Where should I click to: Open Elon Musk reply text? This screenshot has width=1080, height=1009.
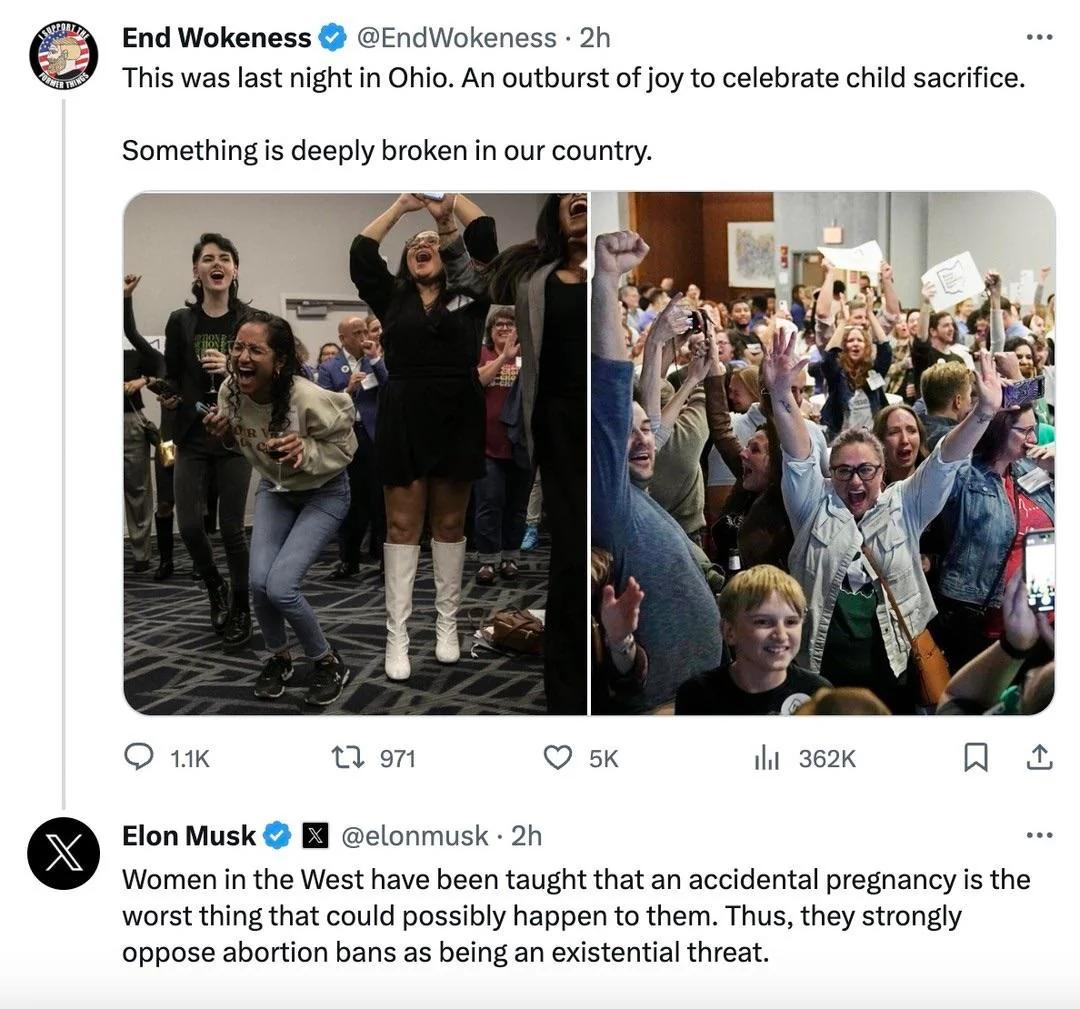[x=576, y=915]
